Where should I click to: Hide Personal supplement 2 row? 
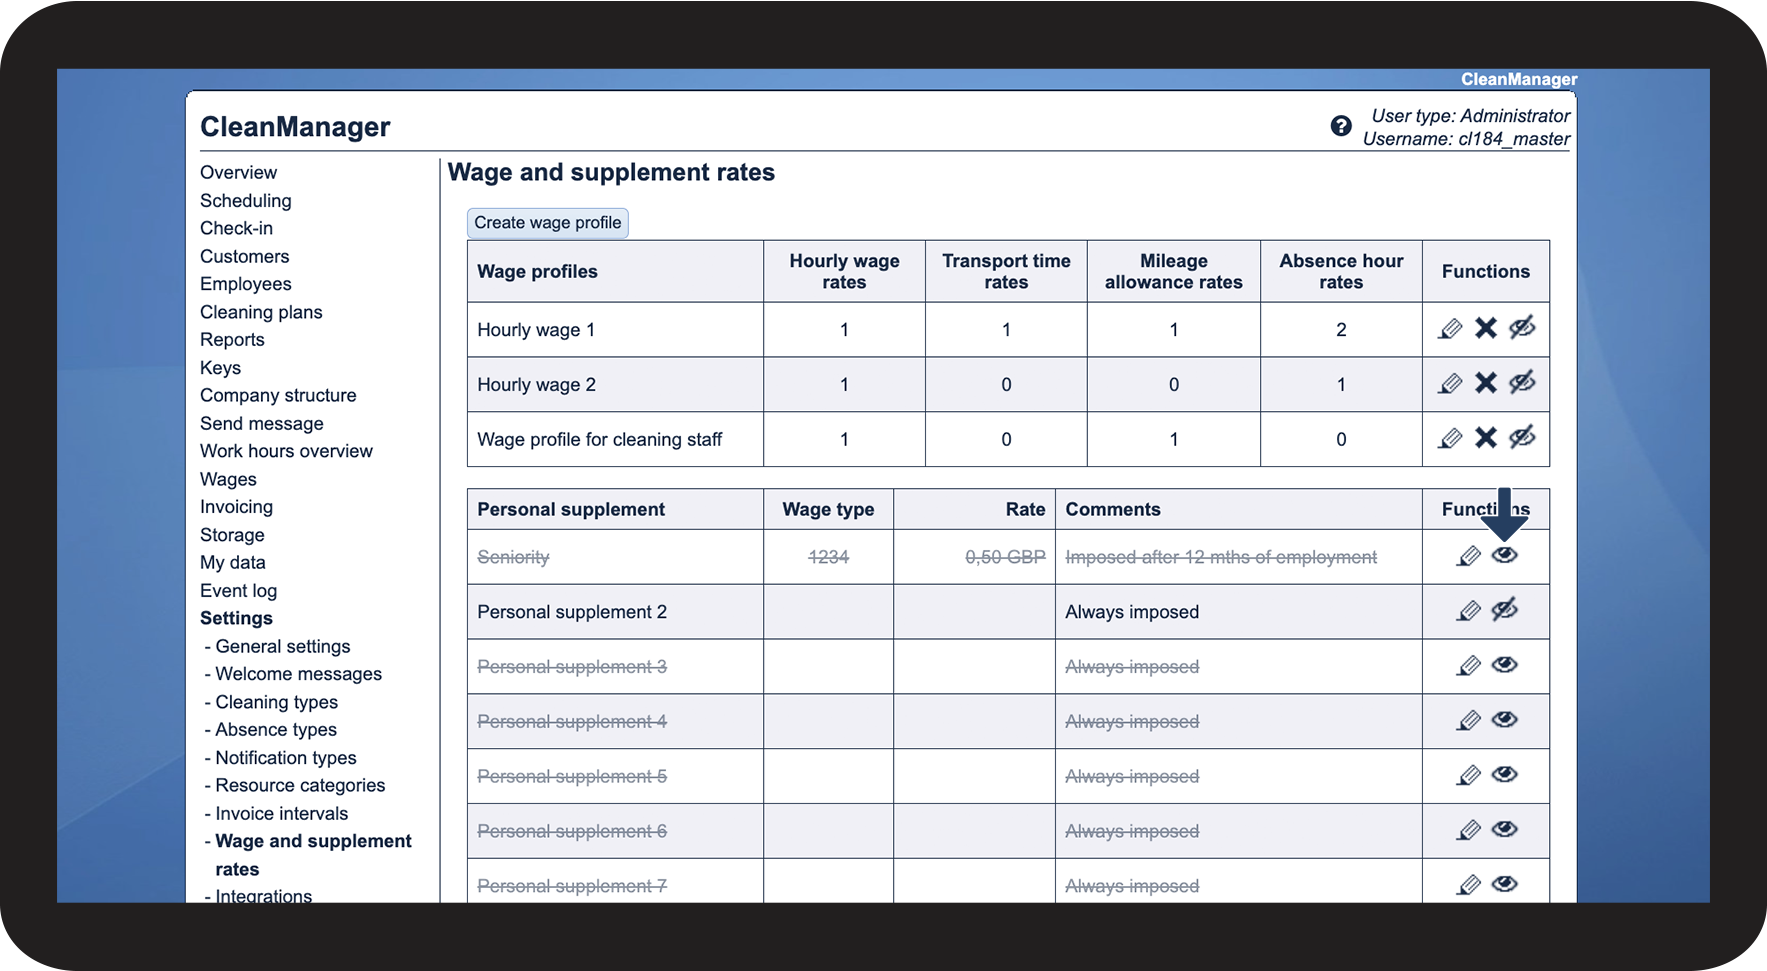1504,610
